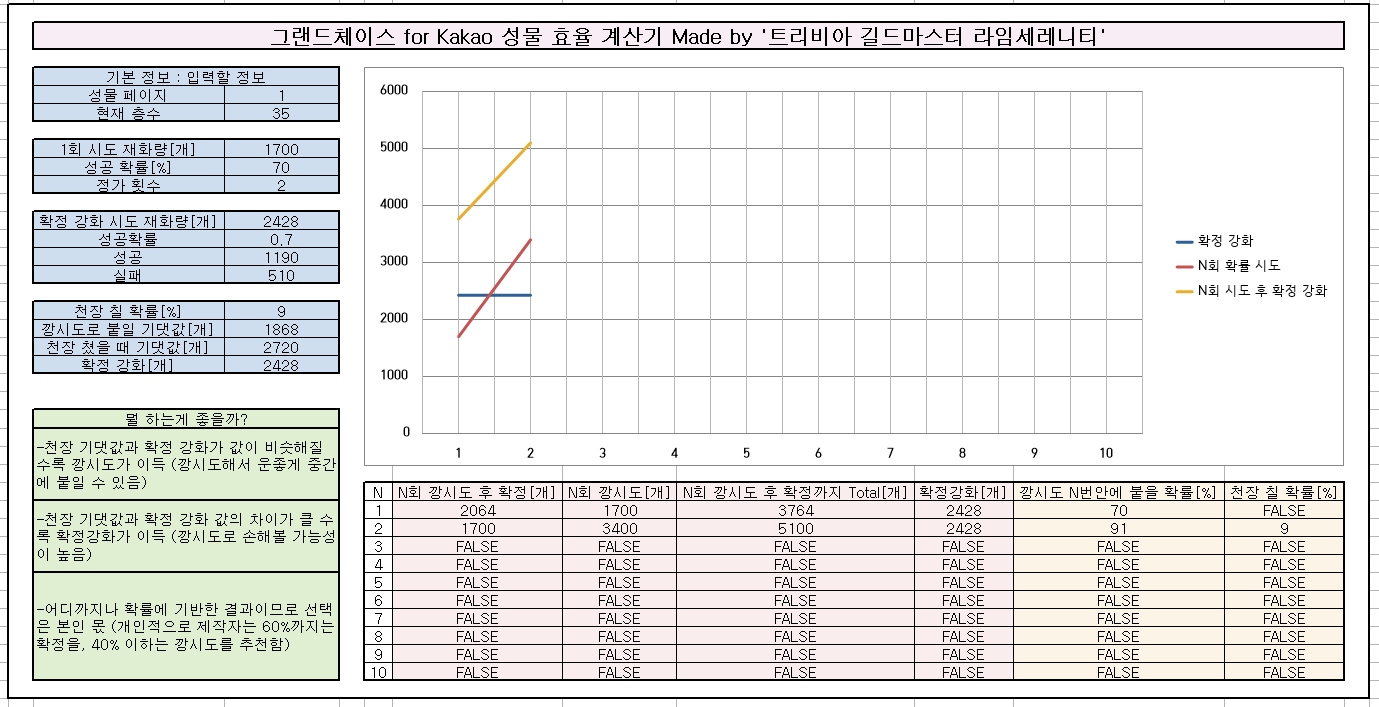Screen dimensions: 1379x707
Task: Select the '확정강화[개]' table column header
Action: [x=963, y=492]
